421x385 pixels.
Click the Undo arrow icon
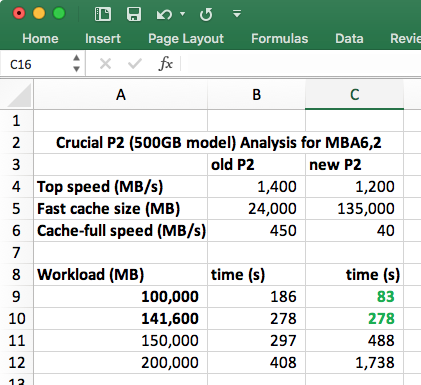coord(164,14)
